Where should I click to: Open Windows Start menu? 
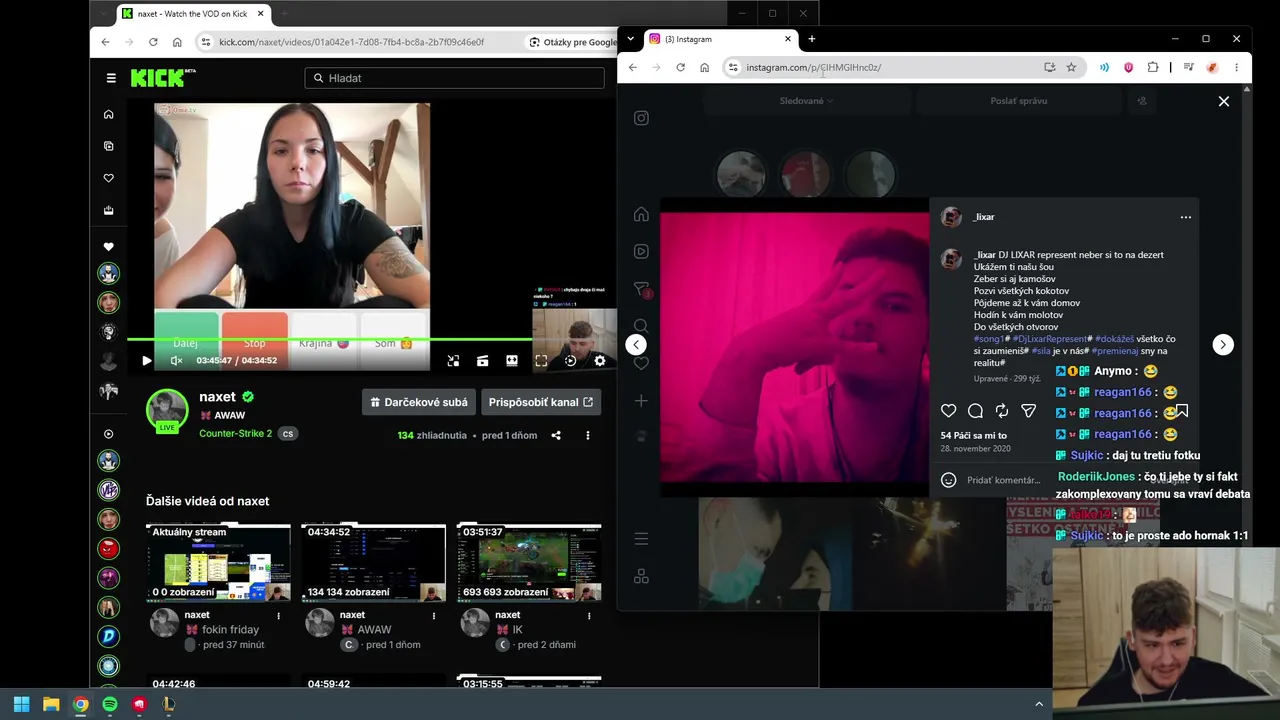21,704
